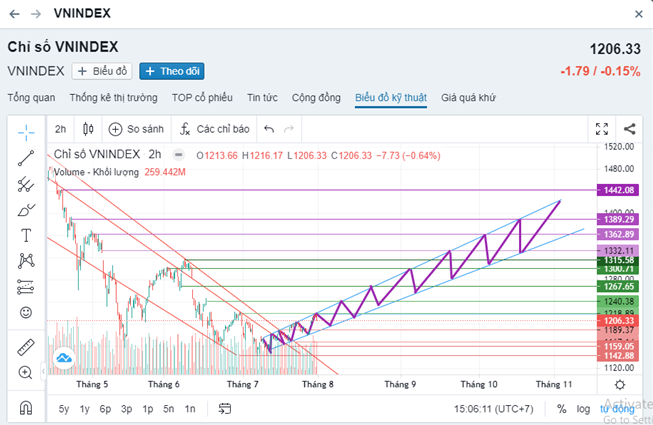The height and width of the screenshot is (425, 653).
Task: Select the brush drawing tool
Action: tap(26, 210)
